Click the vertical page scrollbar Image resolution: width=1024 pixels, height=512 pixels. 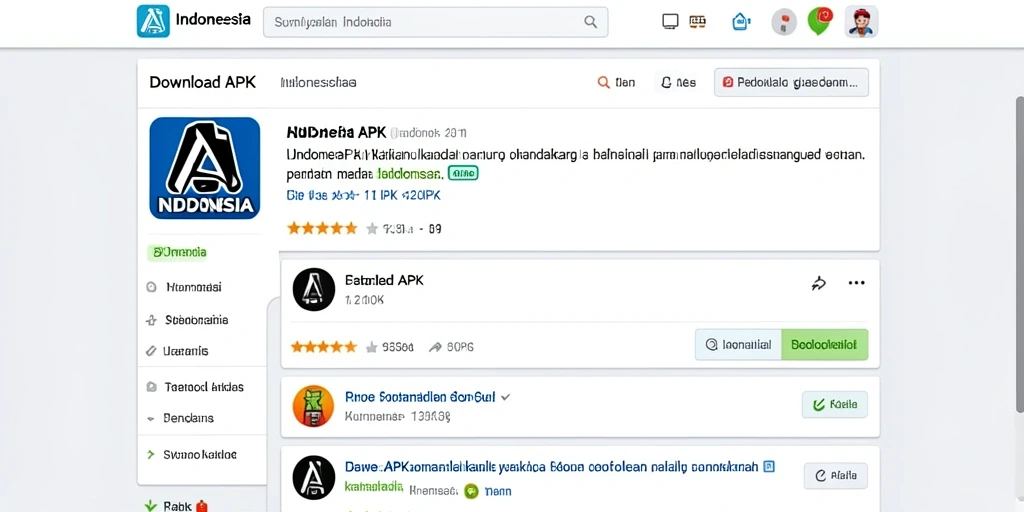point(1019,255)
